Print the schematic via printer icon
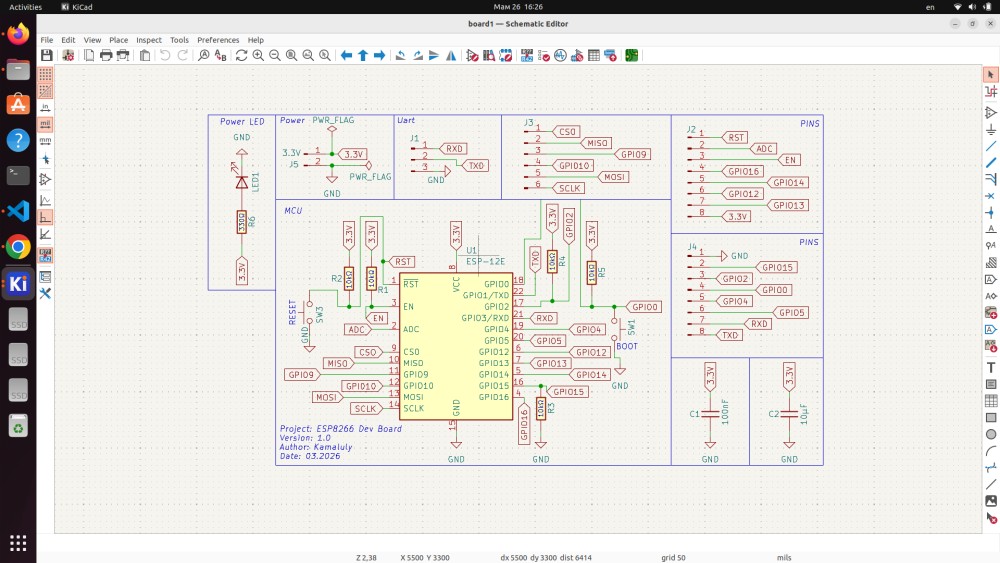1000x563 pixels. (x=106, y=55)
